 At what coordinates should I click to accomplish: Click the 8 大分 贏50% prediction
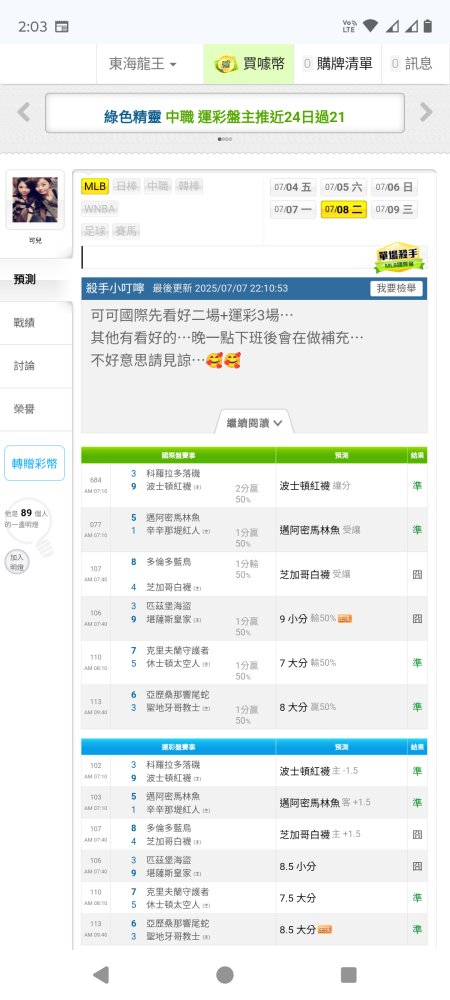tap(308, 707)
